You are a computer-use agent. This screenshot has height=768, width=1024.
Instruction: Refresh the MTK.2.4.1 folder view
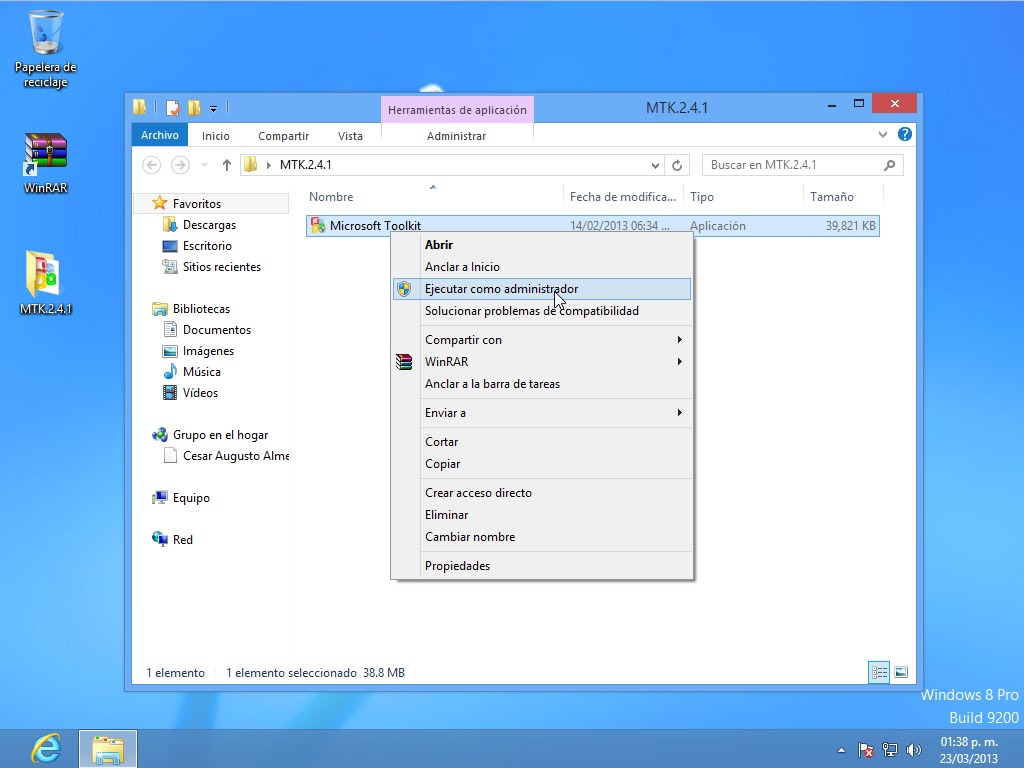pyautogui.click(x=677, y=165)
